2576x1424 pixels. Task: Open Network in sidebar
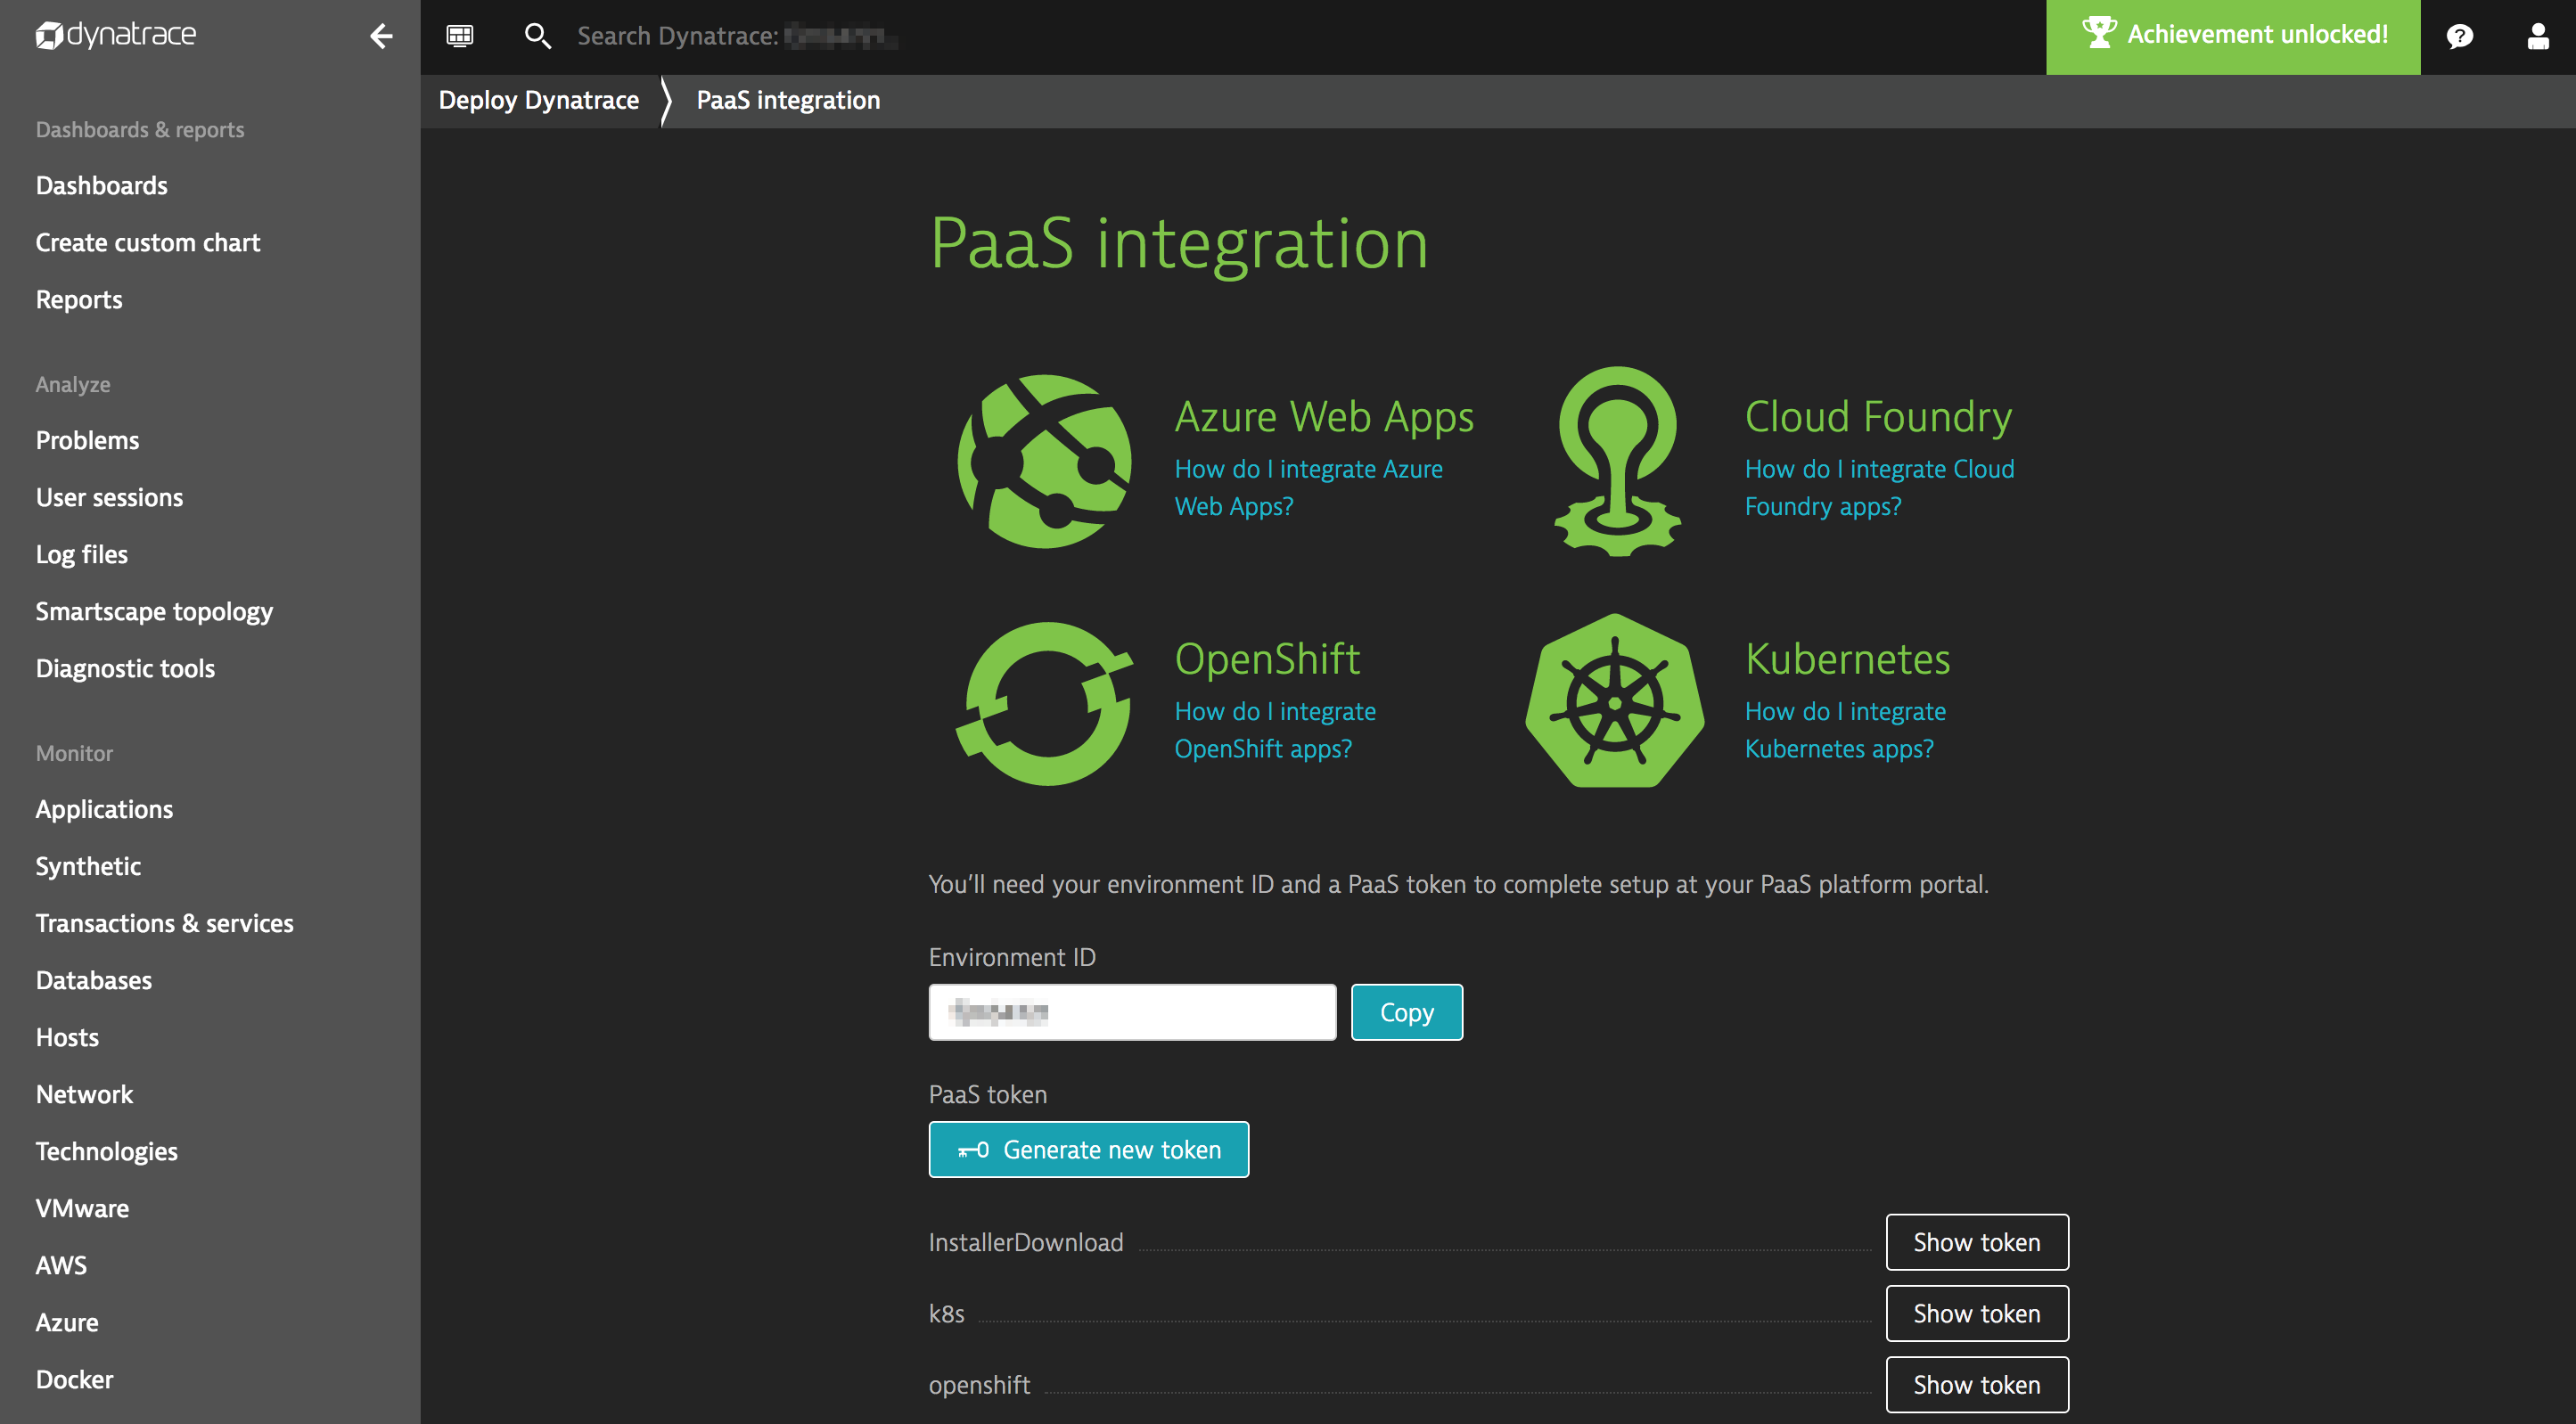click(84, 1094)
